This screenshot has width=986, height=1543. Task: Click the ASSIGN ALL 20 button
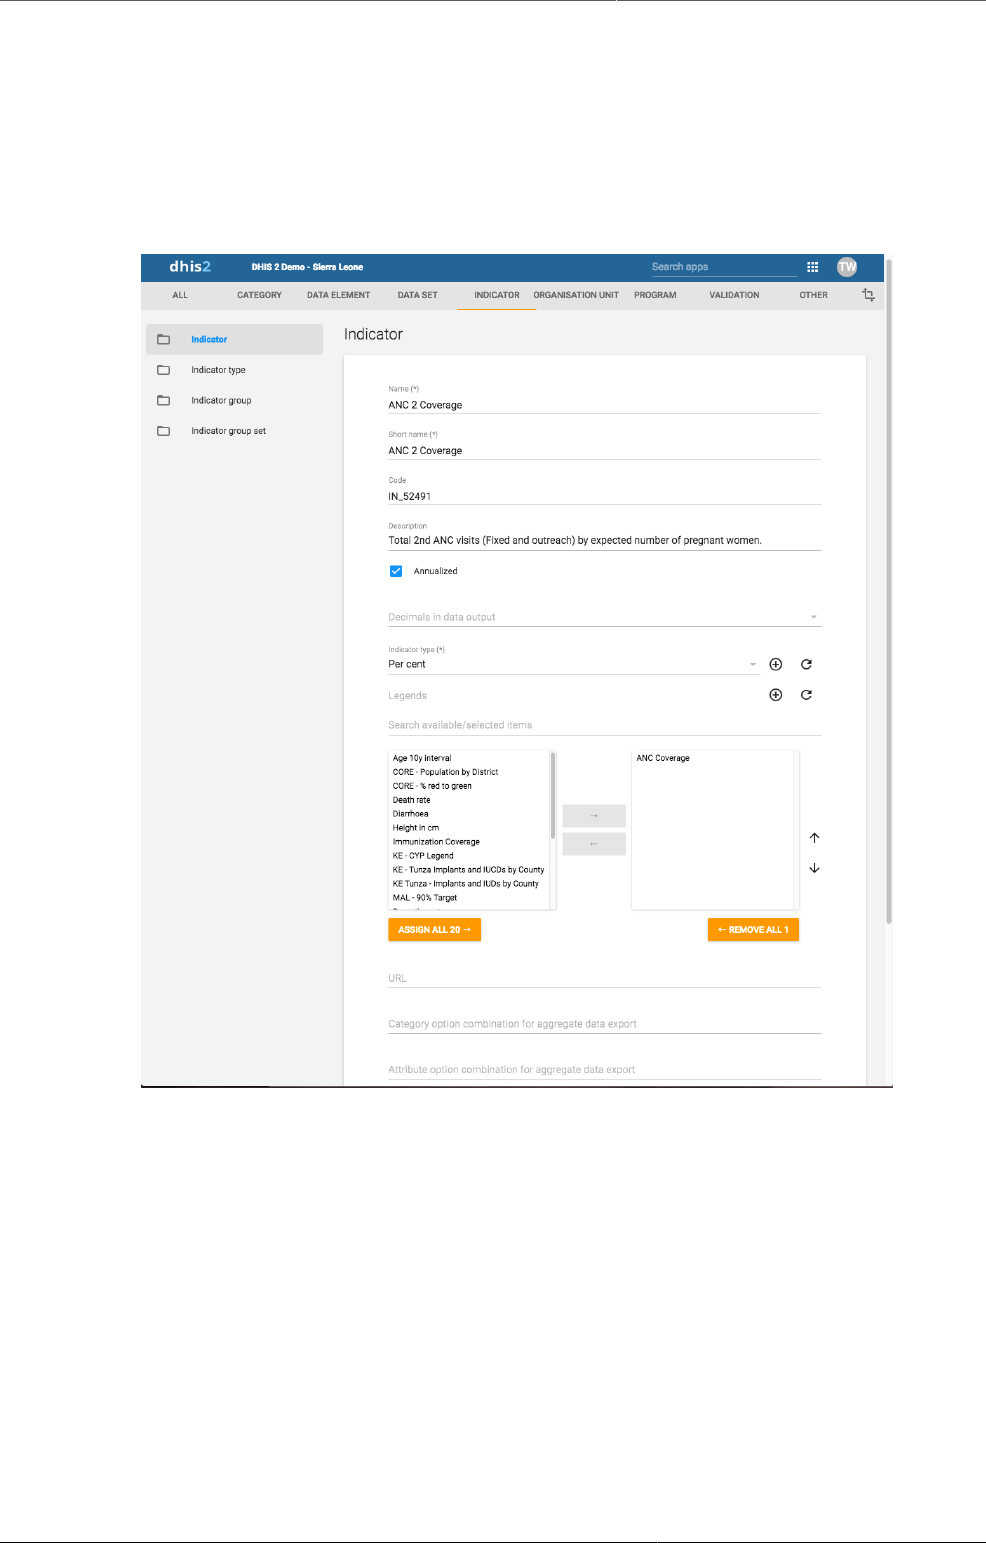click(434, 930)
